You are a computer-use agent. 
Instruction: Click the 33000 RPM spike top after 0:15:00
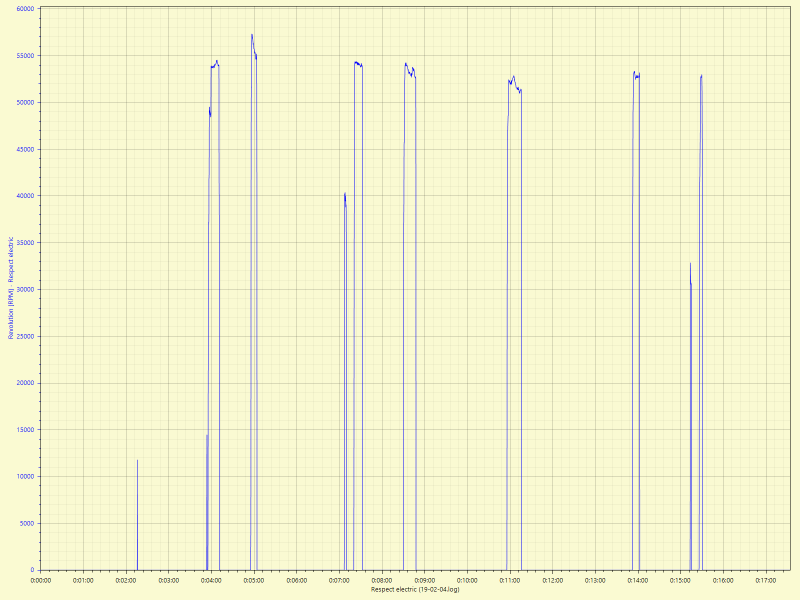[x=690, y=264]
